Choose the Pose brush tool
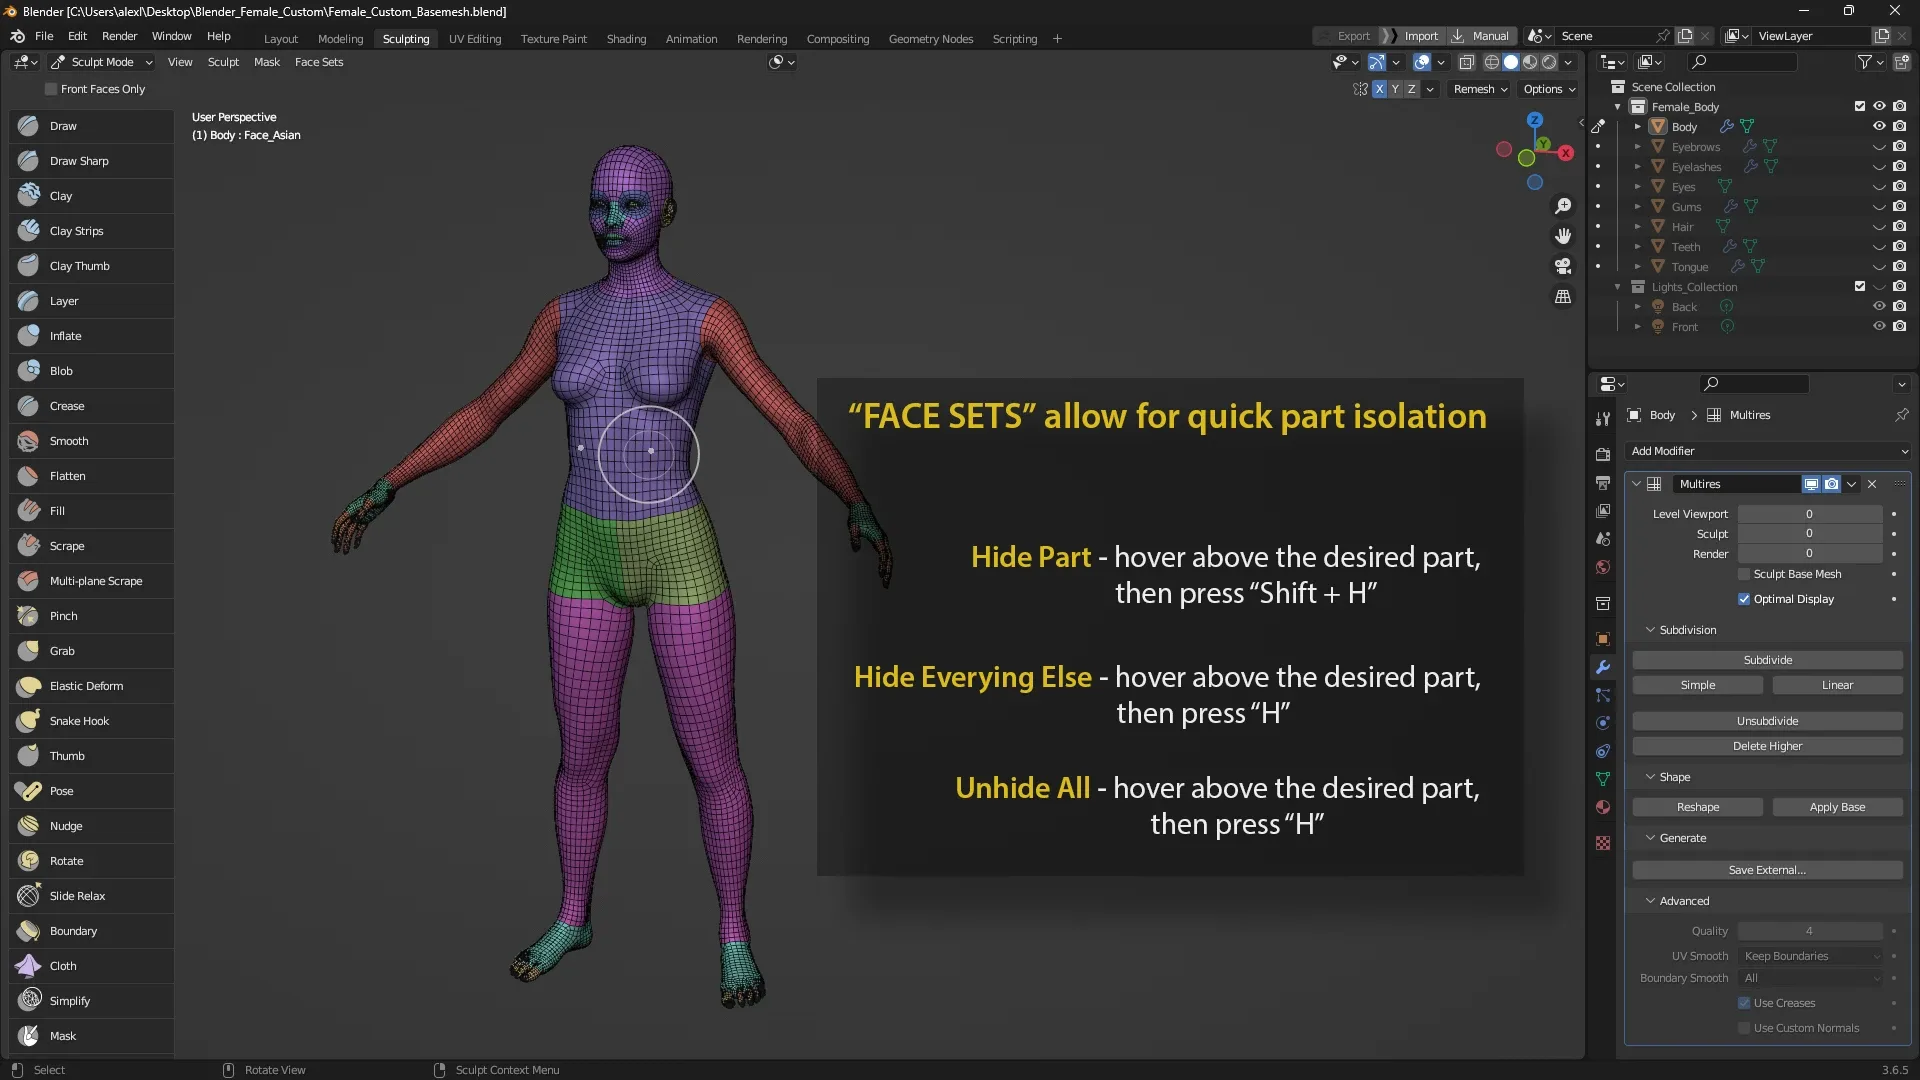Image resolution: width=1920 pixels, height=1080 pixels. click(61, 791)
